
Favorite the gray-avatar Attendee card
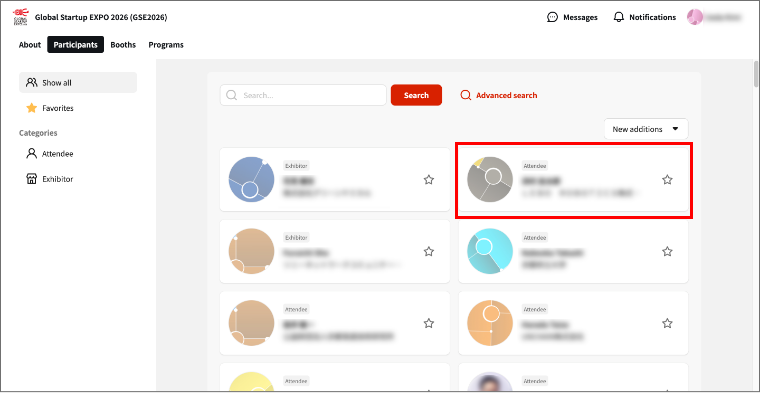(667, 180)
